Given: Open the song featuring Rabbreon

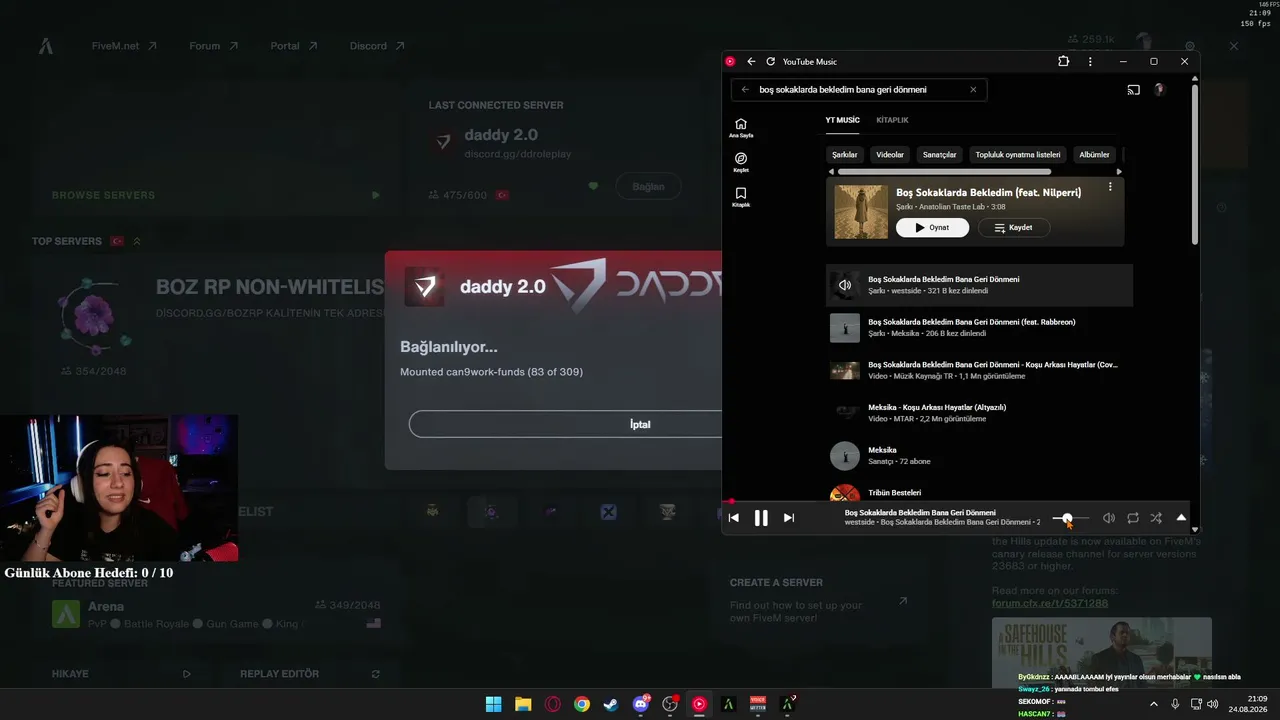Looking at the screenshot, I should coord(979,328).
